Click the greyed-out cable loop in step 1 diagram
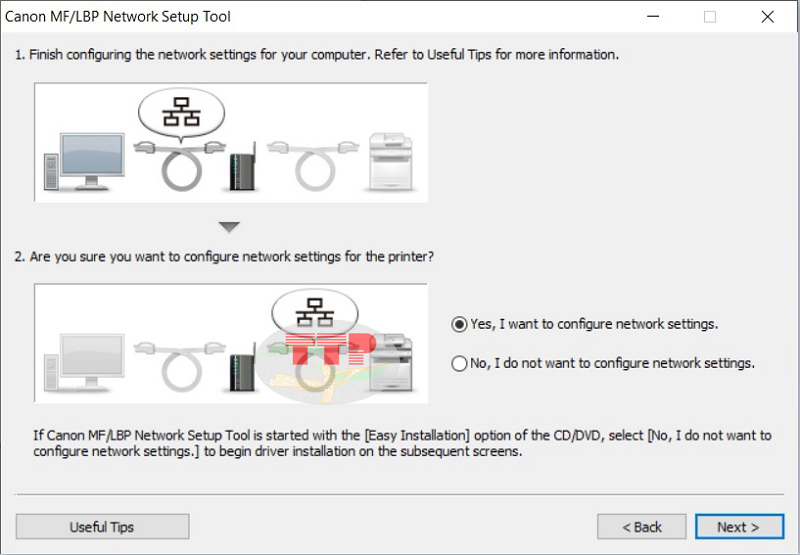Image resolution: width=800 pixels, height=555 pixels. point(313,165)
